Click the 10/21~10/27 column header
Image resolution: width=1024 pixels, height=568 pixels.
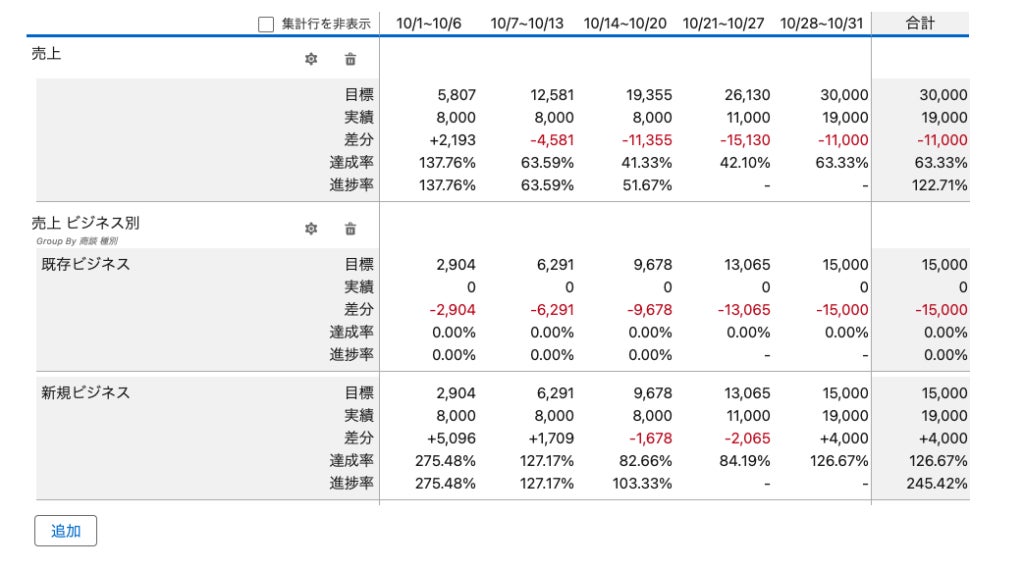[x=724, y=23]
